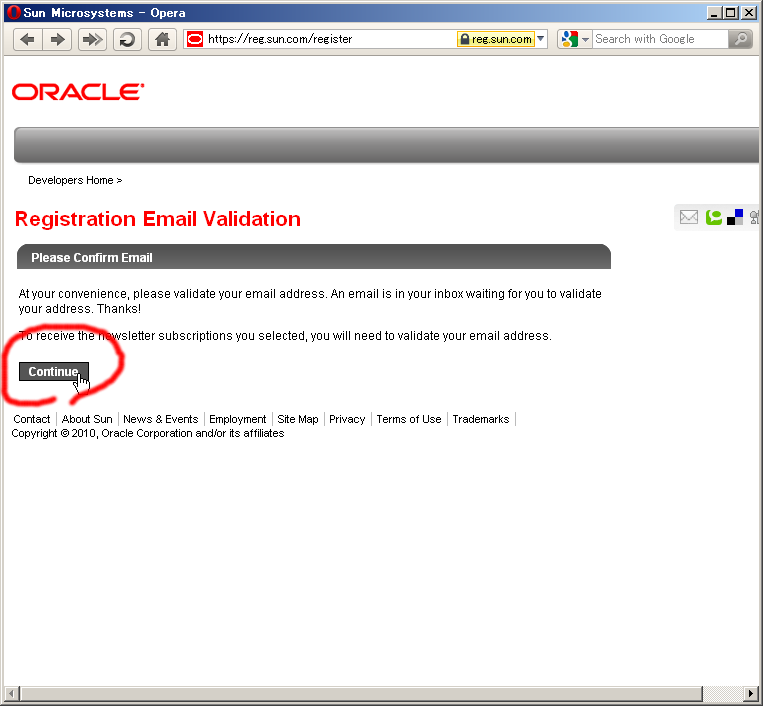Click the green Technorati share icon
Screen dimensions: 763x706
[x=713, y=217]
